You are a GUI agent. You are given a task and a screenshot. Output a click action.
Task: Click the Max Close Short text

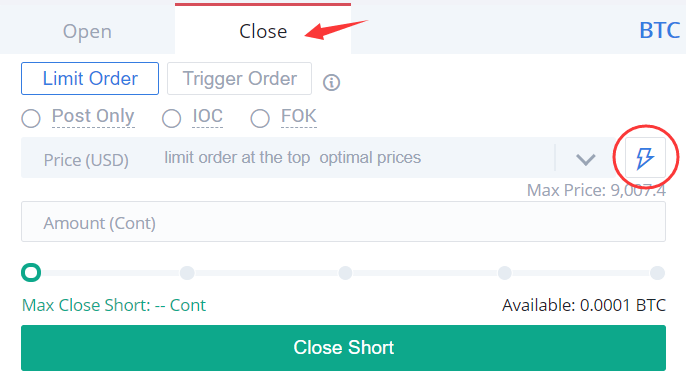(114, 305)
